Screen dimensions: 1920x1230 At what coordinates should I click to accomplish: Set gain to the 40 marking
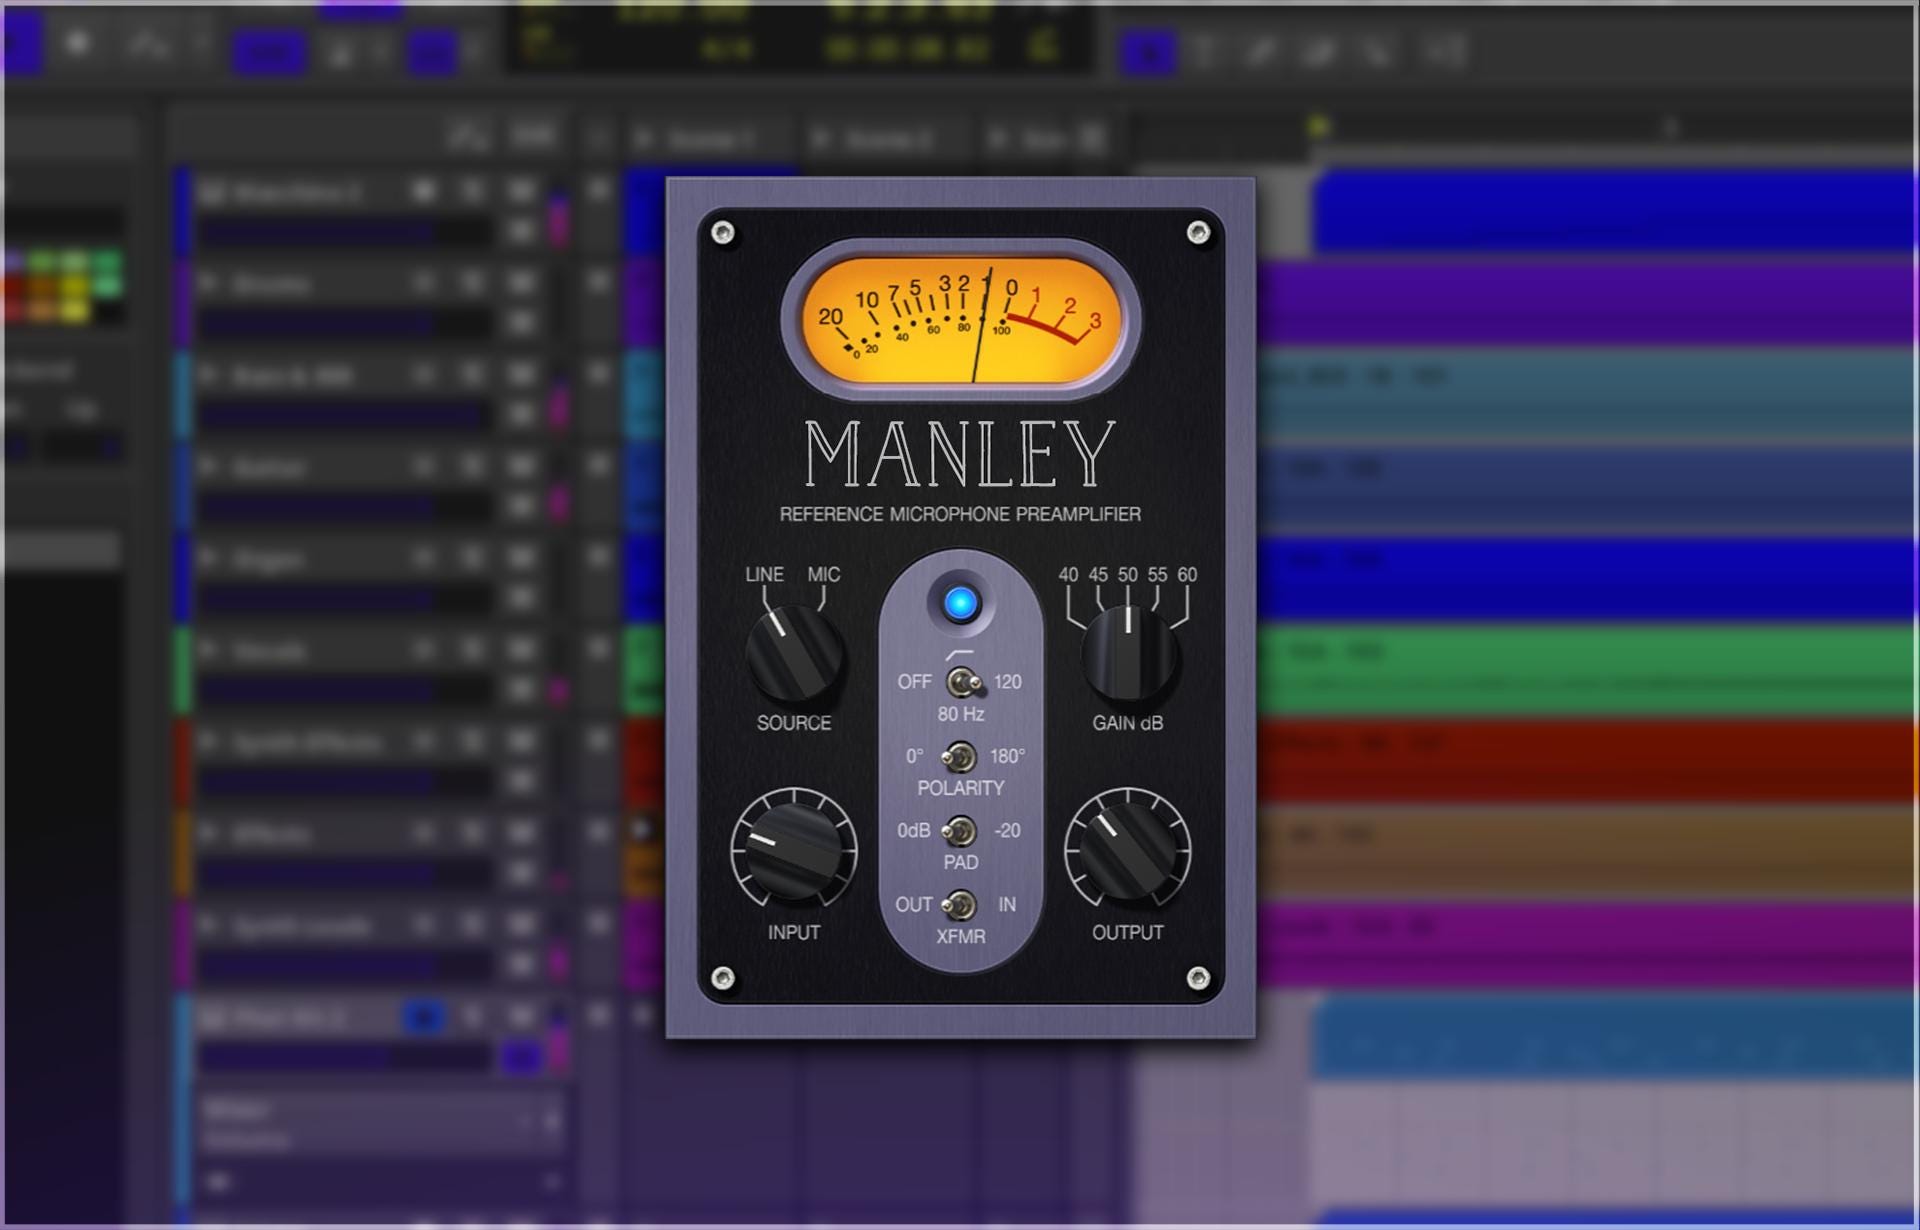(1069, 575)
